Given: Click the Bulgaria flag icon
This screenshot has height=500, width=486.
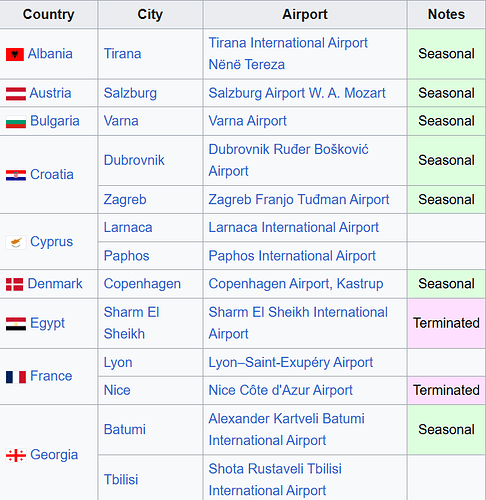Looking at the screenshot, I should 16,122.
